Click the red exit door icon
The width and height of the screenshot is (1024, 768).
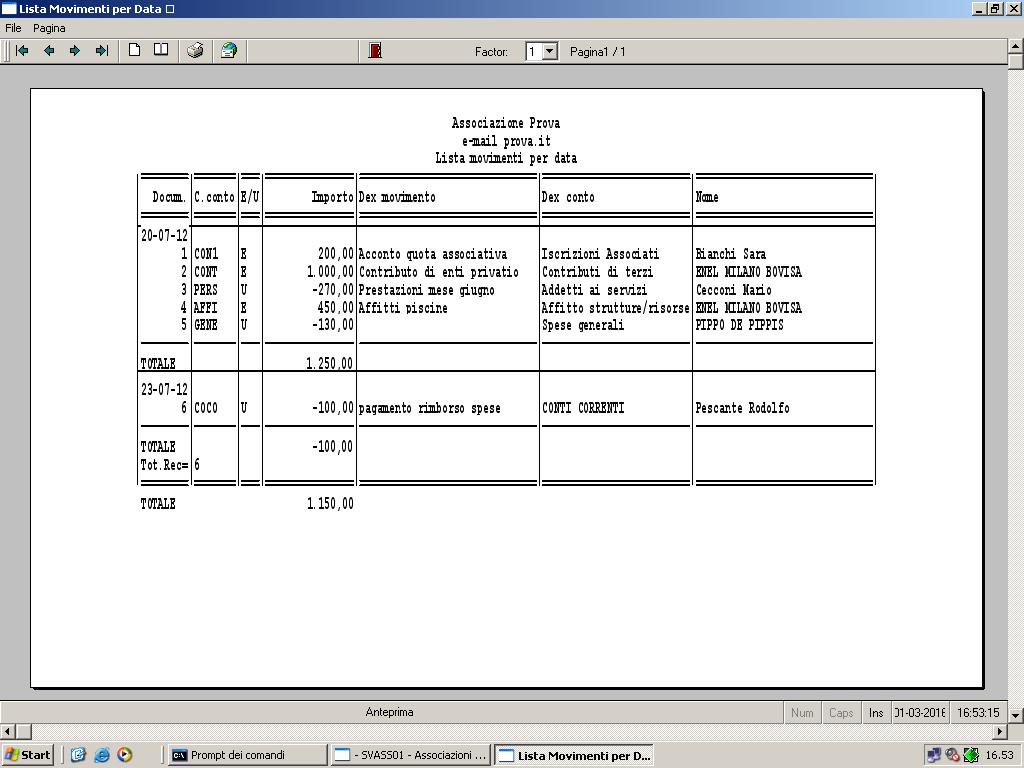click(375, 50)
